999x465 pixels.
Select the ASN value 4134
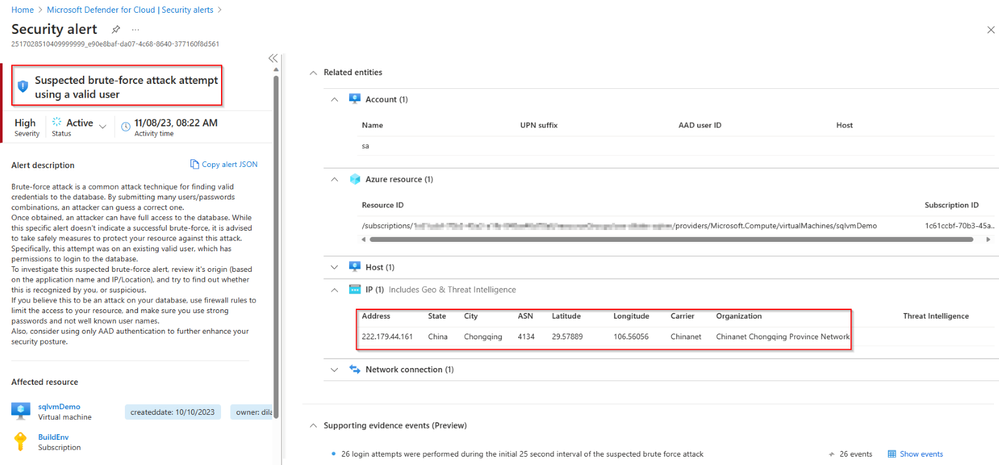(x=526, y=337)
